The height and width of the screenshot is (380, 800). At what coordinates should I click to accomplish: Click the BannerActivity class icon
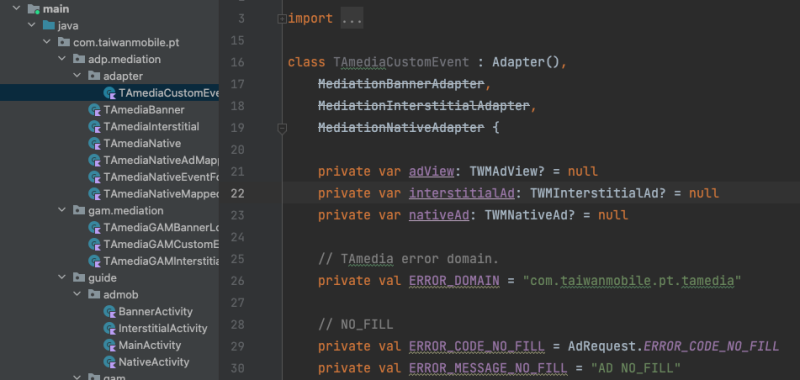110,312
